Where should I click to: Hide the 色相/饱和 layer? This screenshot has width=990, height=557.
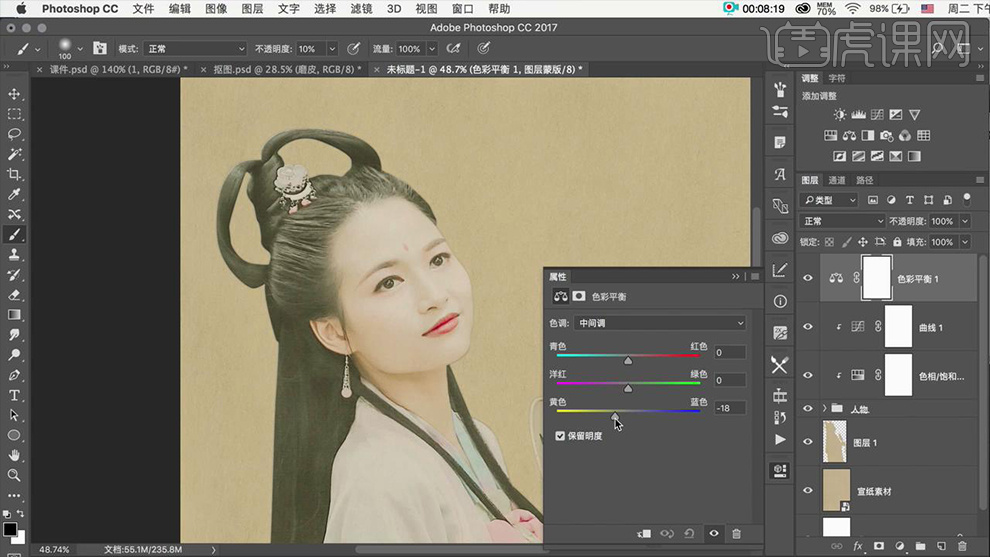(808, 375)
